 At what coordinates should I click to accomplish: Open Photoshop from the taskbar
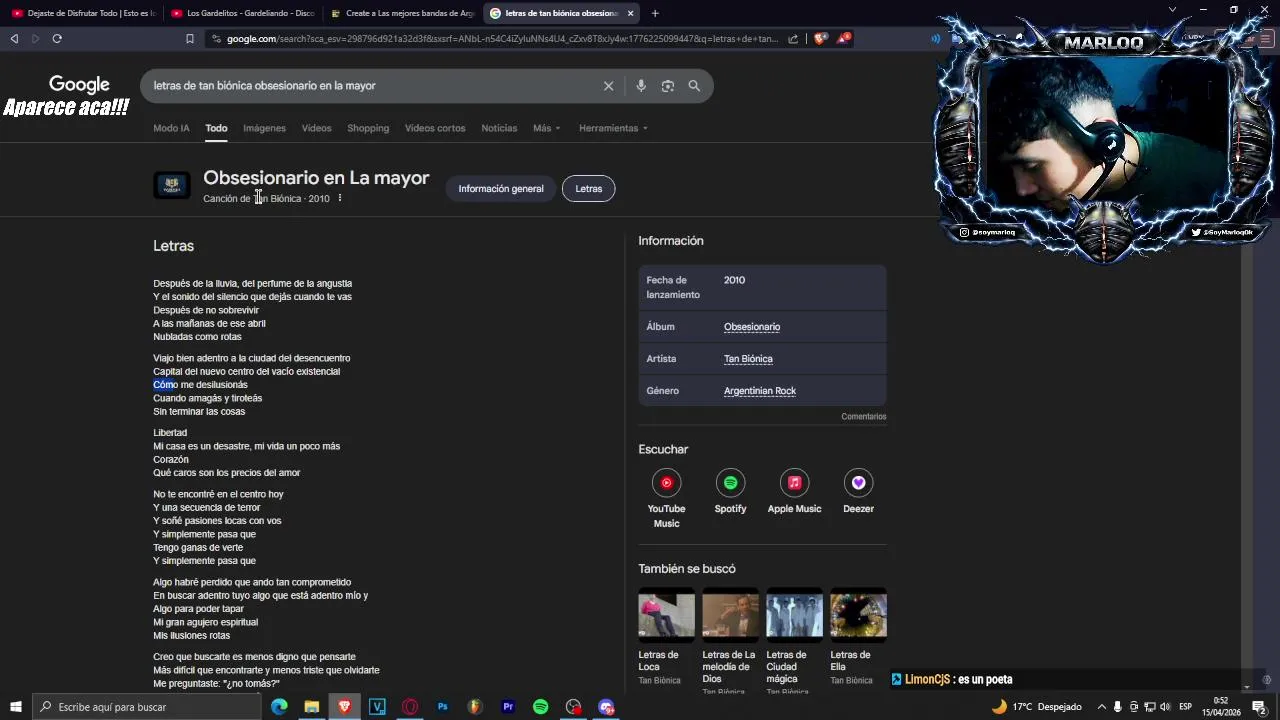(442, 707)
